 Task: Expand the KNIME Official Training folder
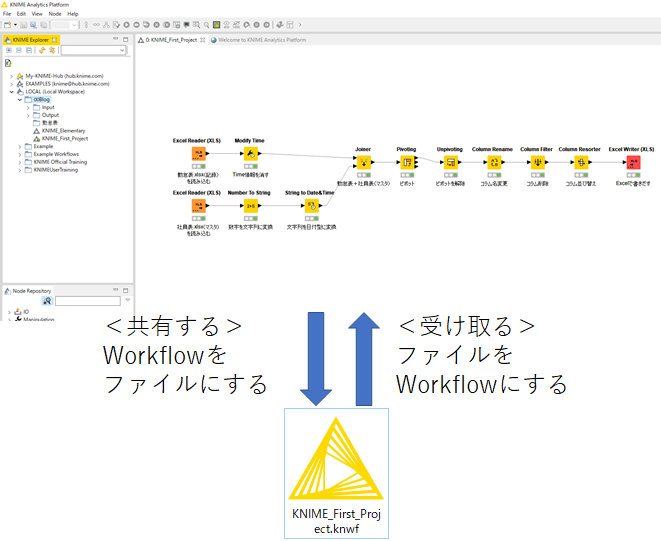[x=20, y=162]
